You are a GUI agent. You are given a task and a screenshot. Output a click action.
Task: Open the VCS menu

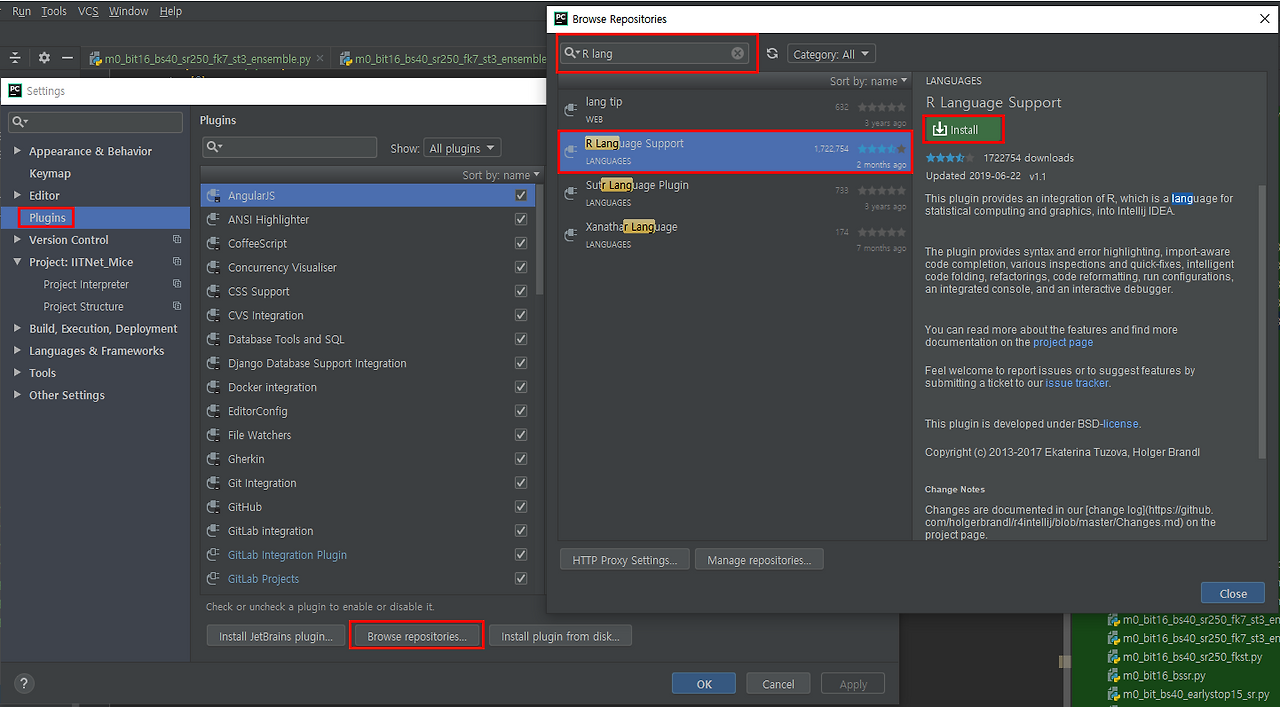pyautogui.click(x=87, y=11)
